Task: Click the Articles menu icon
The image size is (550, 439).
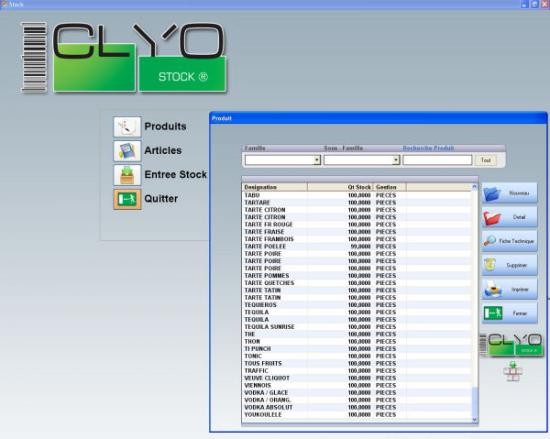Action: point(127,151)
